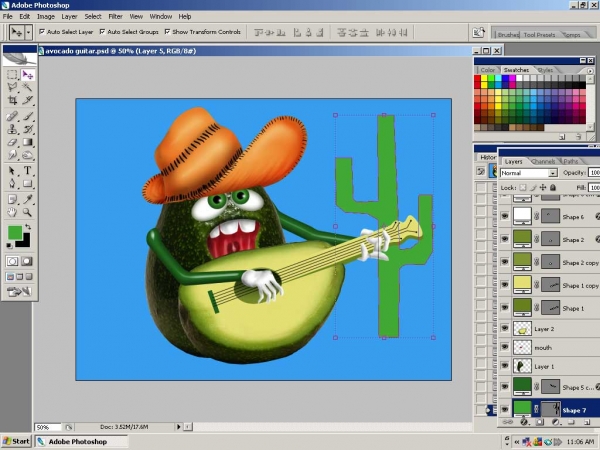The height and width of the screenshot is (450, 600).
Task: Add layer style at Layers panel bottom
Action: pos(524,422)
